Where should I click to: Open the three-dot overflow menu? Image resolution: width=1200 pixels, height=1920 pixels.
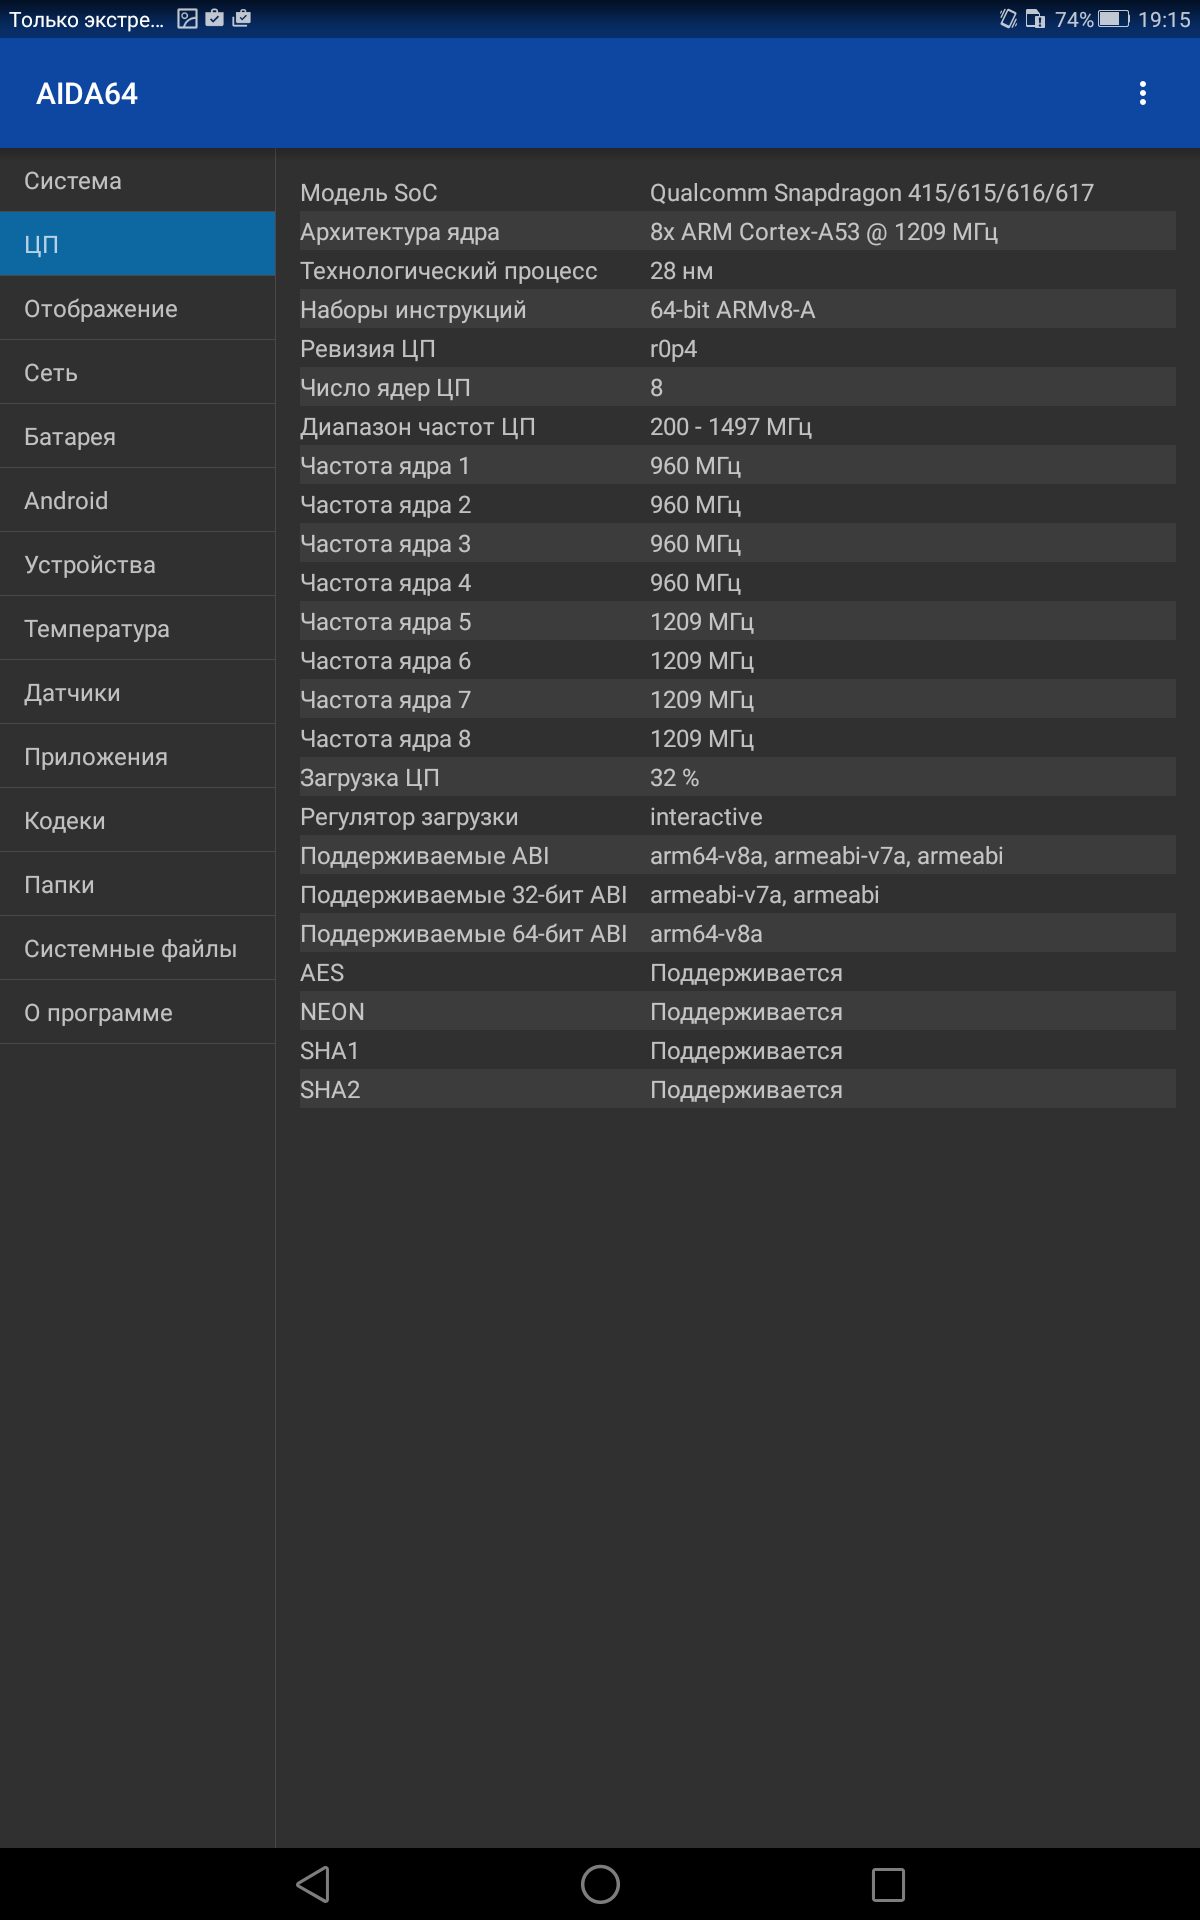[x=1143, y=93]
